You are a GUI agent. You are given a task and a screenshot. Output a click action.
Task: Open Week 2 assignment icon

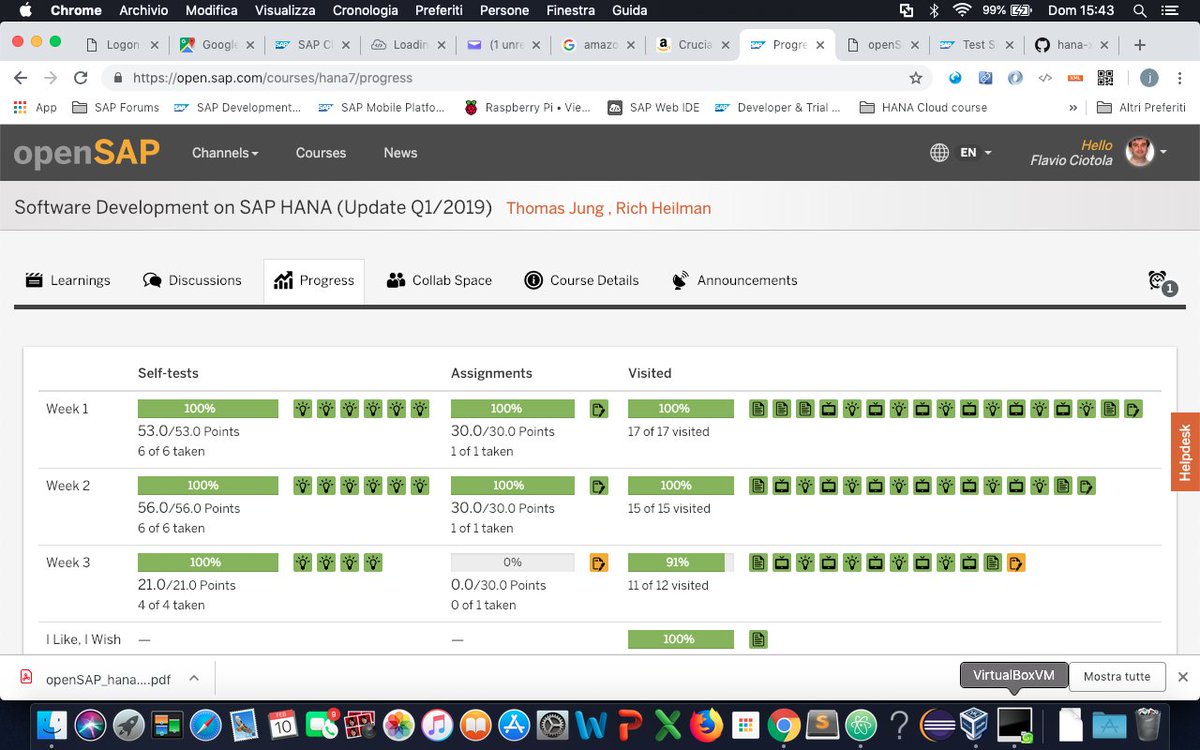599,485
